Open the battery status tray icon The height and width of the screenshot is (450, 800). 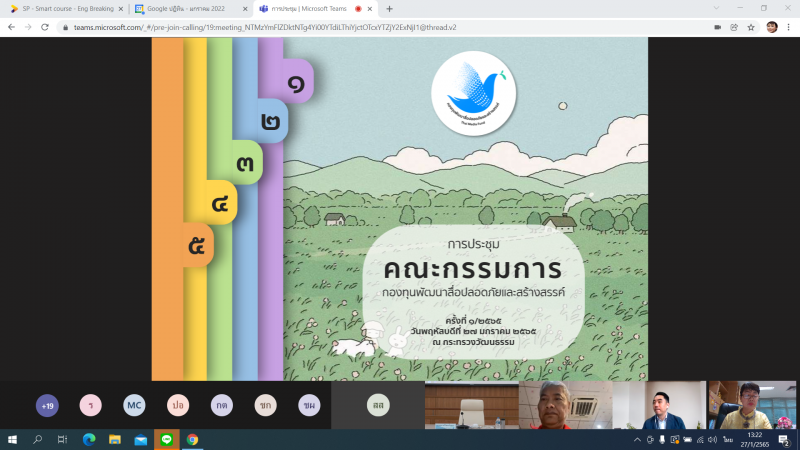[688, 440]
